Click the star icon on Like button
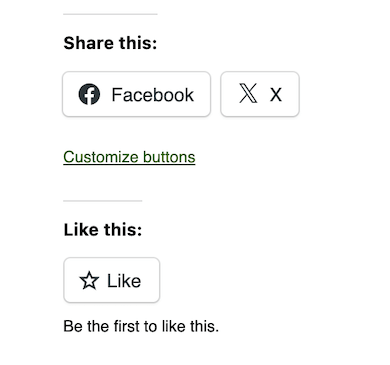This screenshot has width=390, height=365. point(89,280)
